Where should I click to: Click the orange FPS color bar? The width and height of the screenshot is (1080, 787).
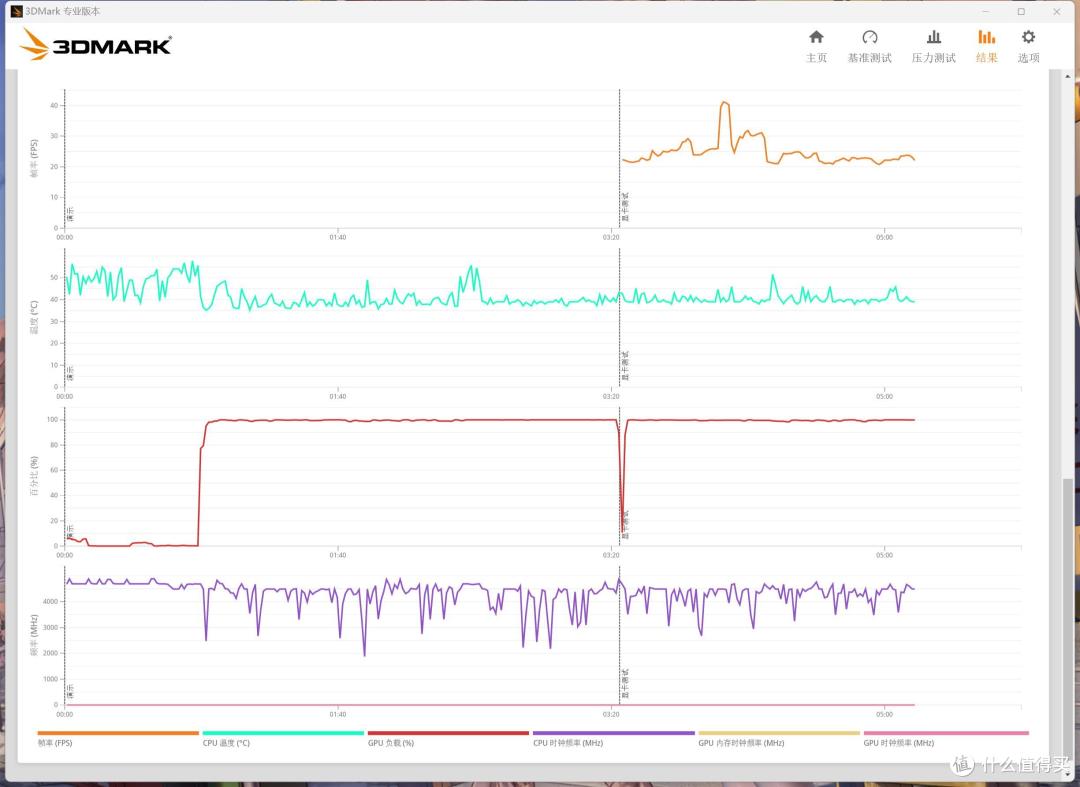[x=118, y=733]
